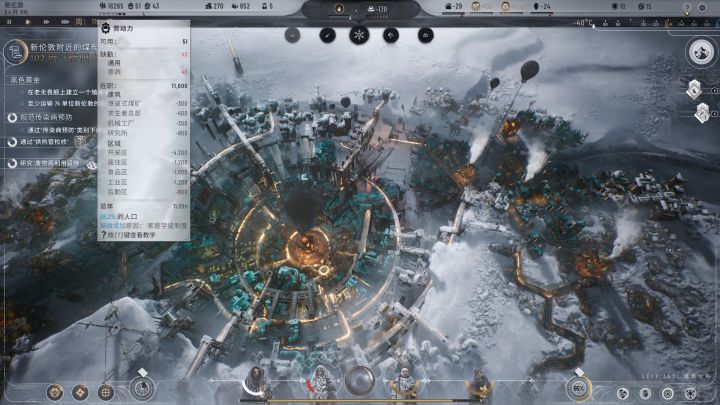Open the first bottom-left round menu button
This screenshot has height=405, width=720.
[x=55, y=392]
